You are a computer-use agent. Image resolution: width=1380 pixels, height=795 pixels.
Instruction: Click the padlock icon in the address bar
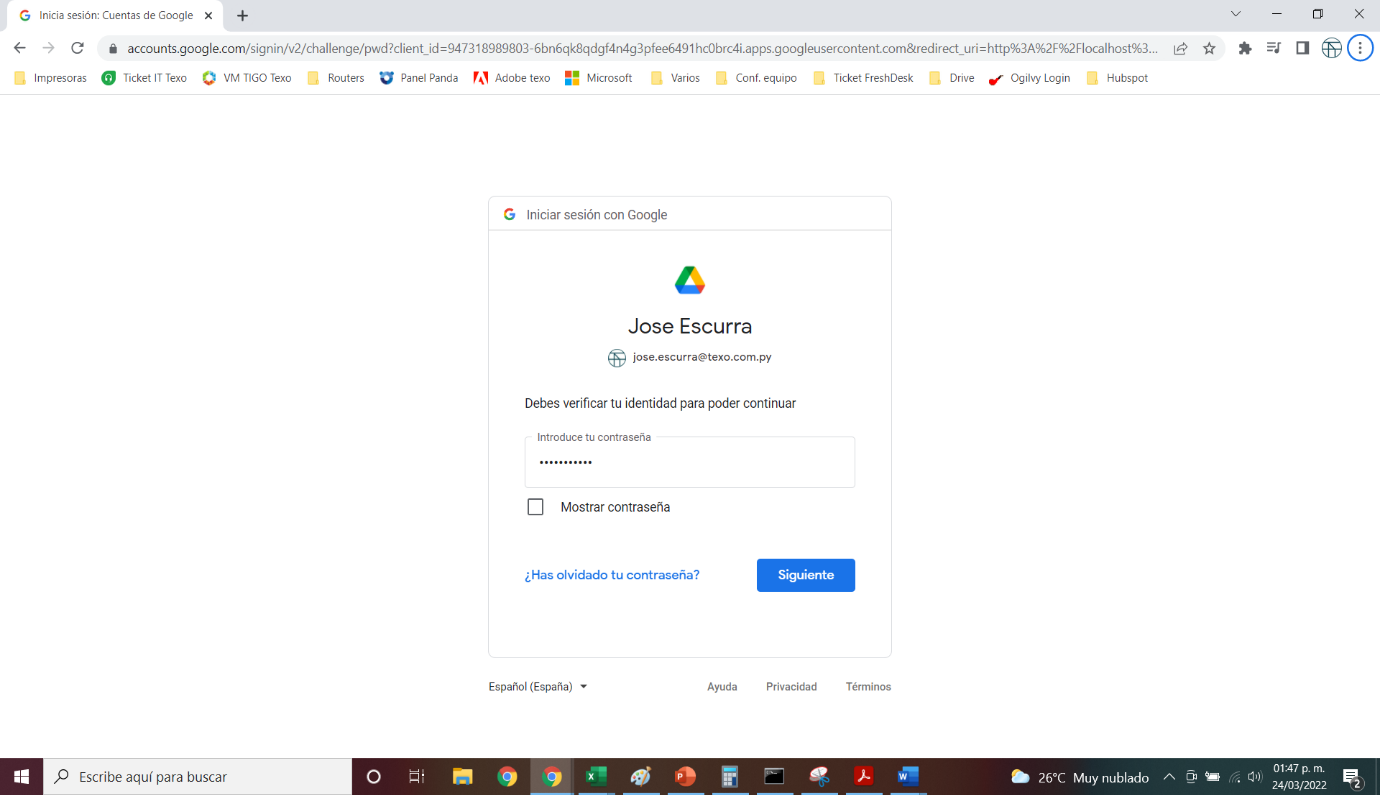113,48
